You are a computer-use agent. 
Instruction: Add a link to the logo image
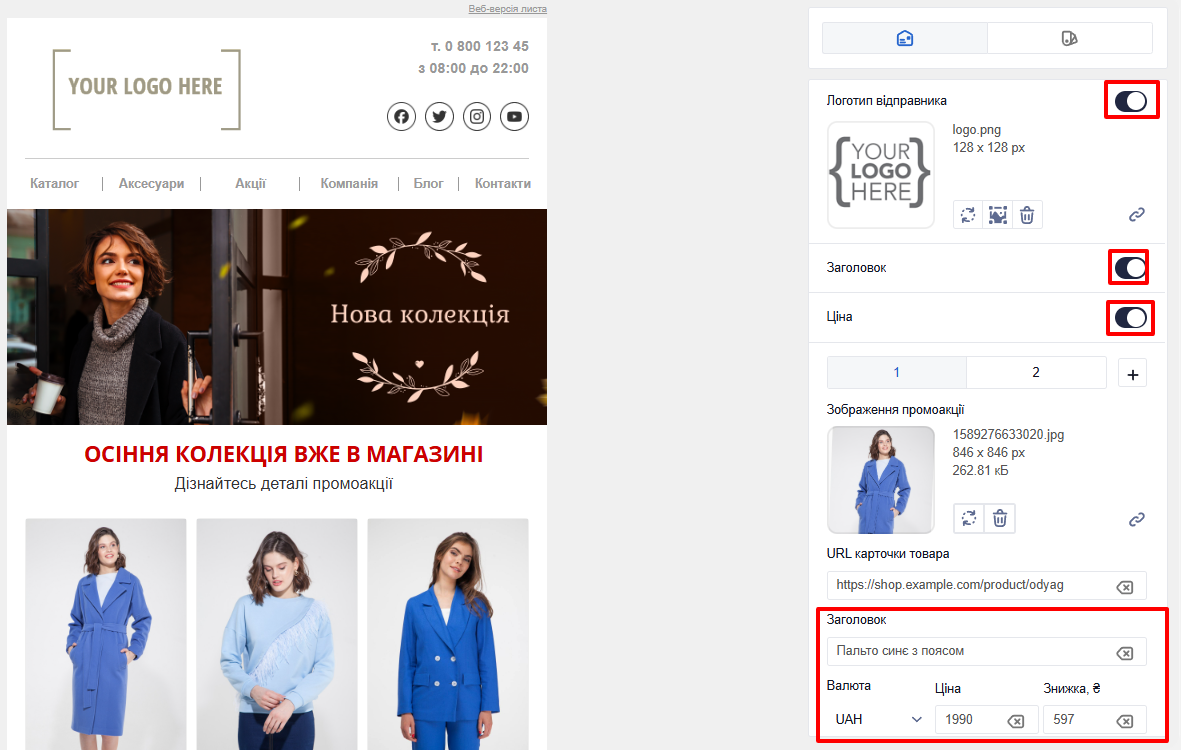pos(1137,215)
